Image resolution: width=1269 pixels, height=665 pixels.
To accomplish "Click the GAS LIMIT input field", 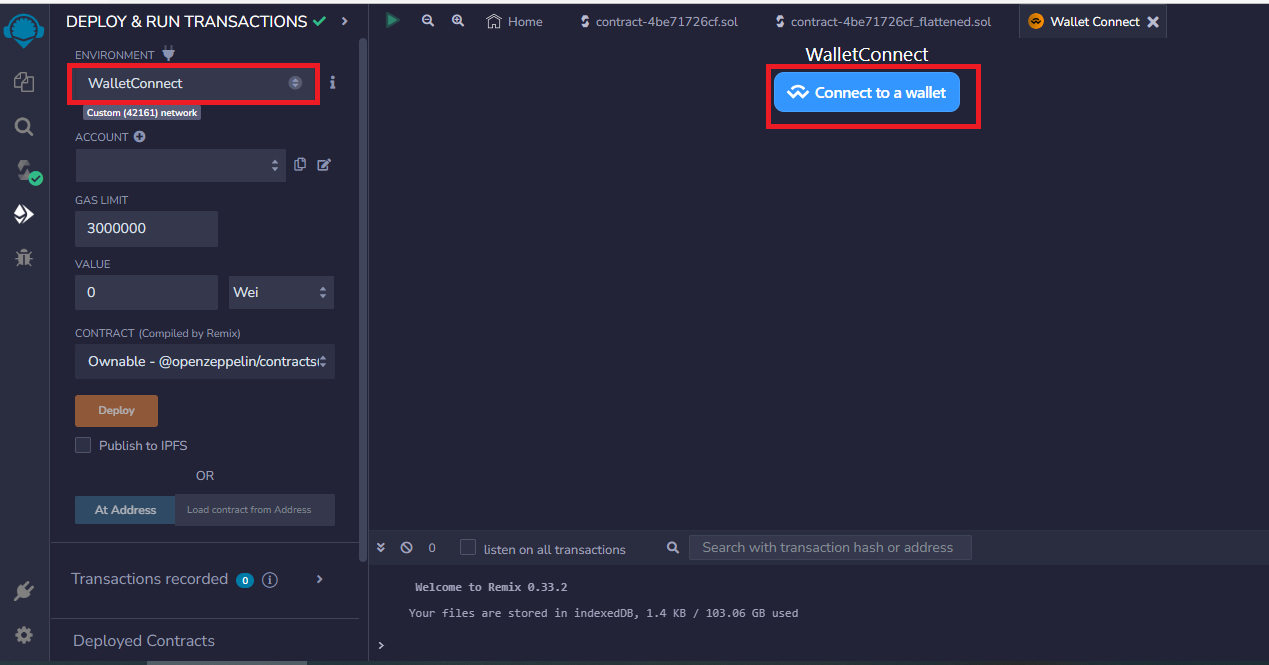I will coord(146,228).
